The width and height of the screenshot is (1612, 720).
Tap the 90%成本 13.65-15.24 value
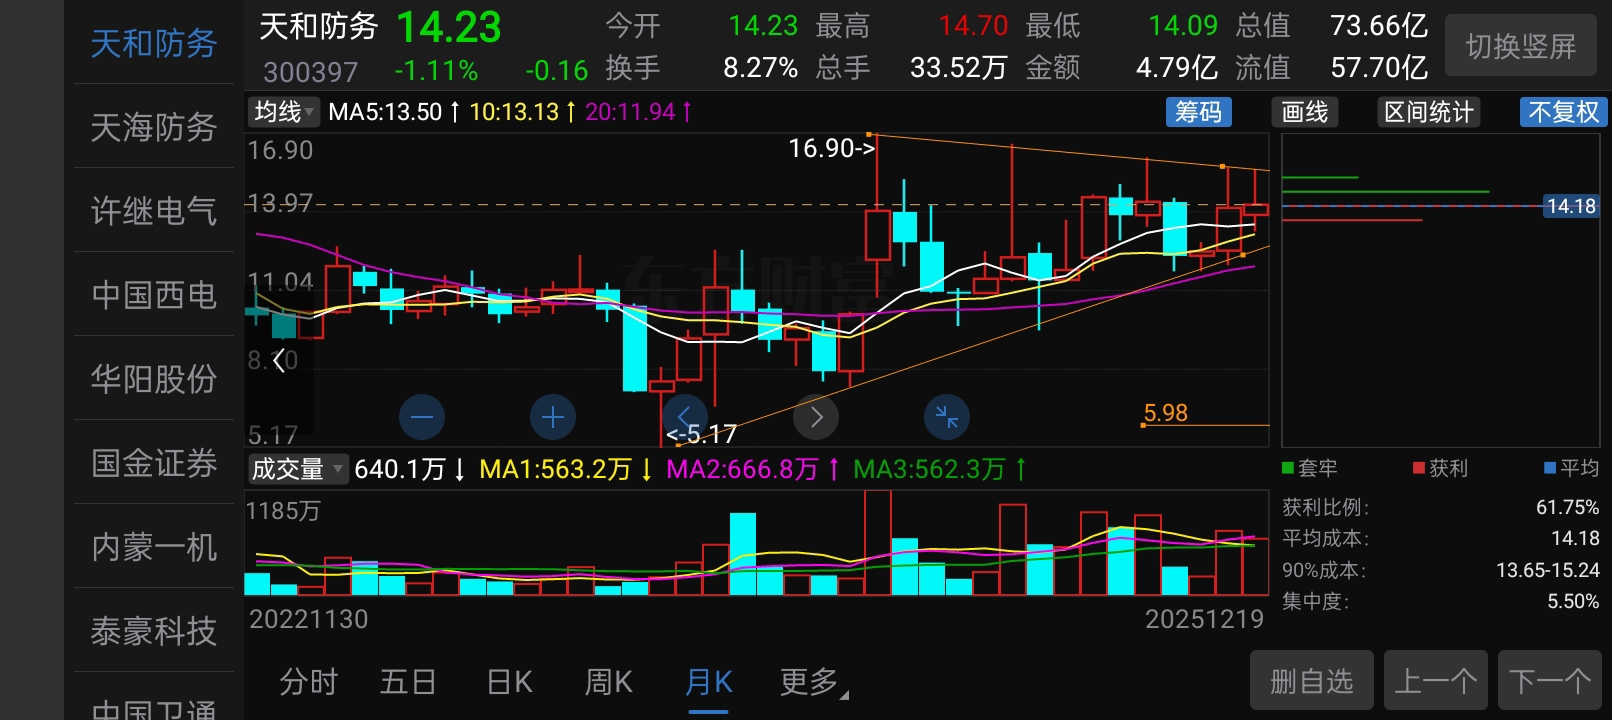pyautogui.click(x=1548, y=570)
